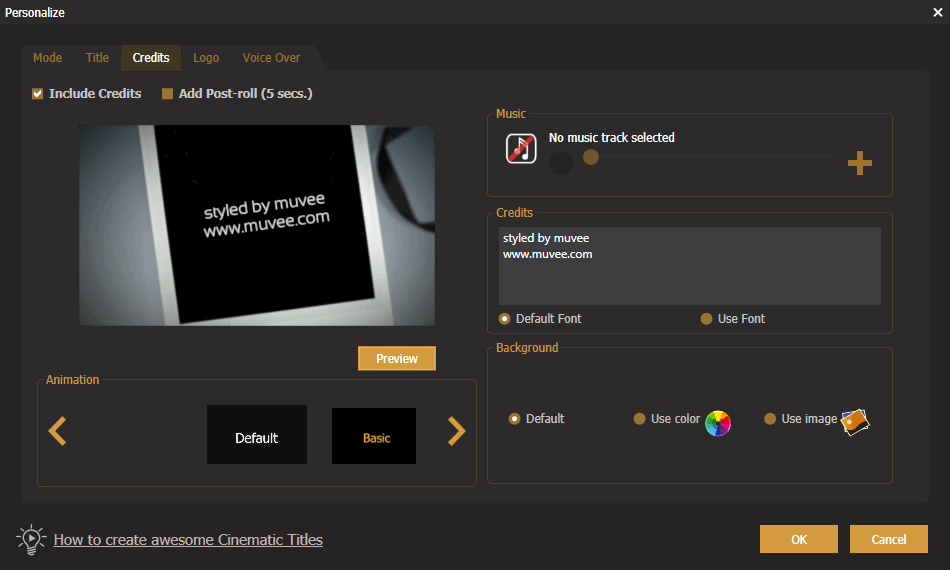Open the Voice Over tab
Image resolution: width=950 pixels, height=570 pixels.
click(x=271, y=58)
